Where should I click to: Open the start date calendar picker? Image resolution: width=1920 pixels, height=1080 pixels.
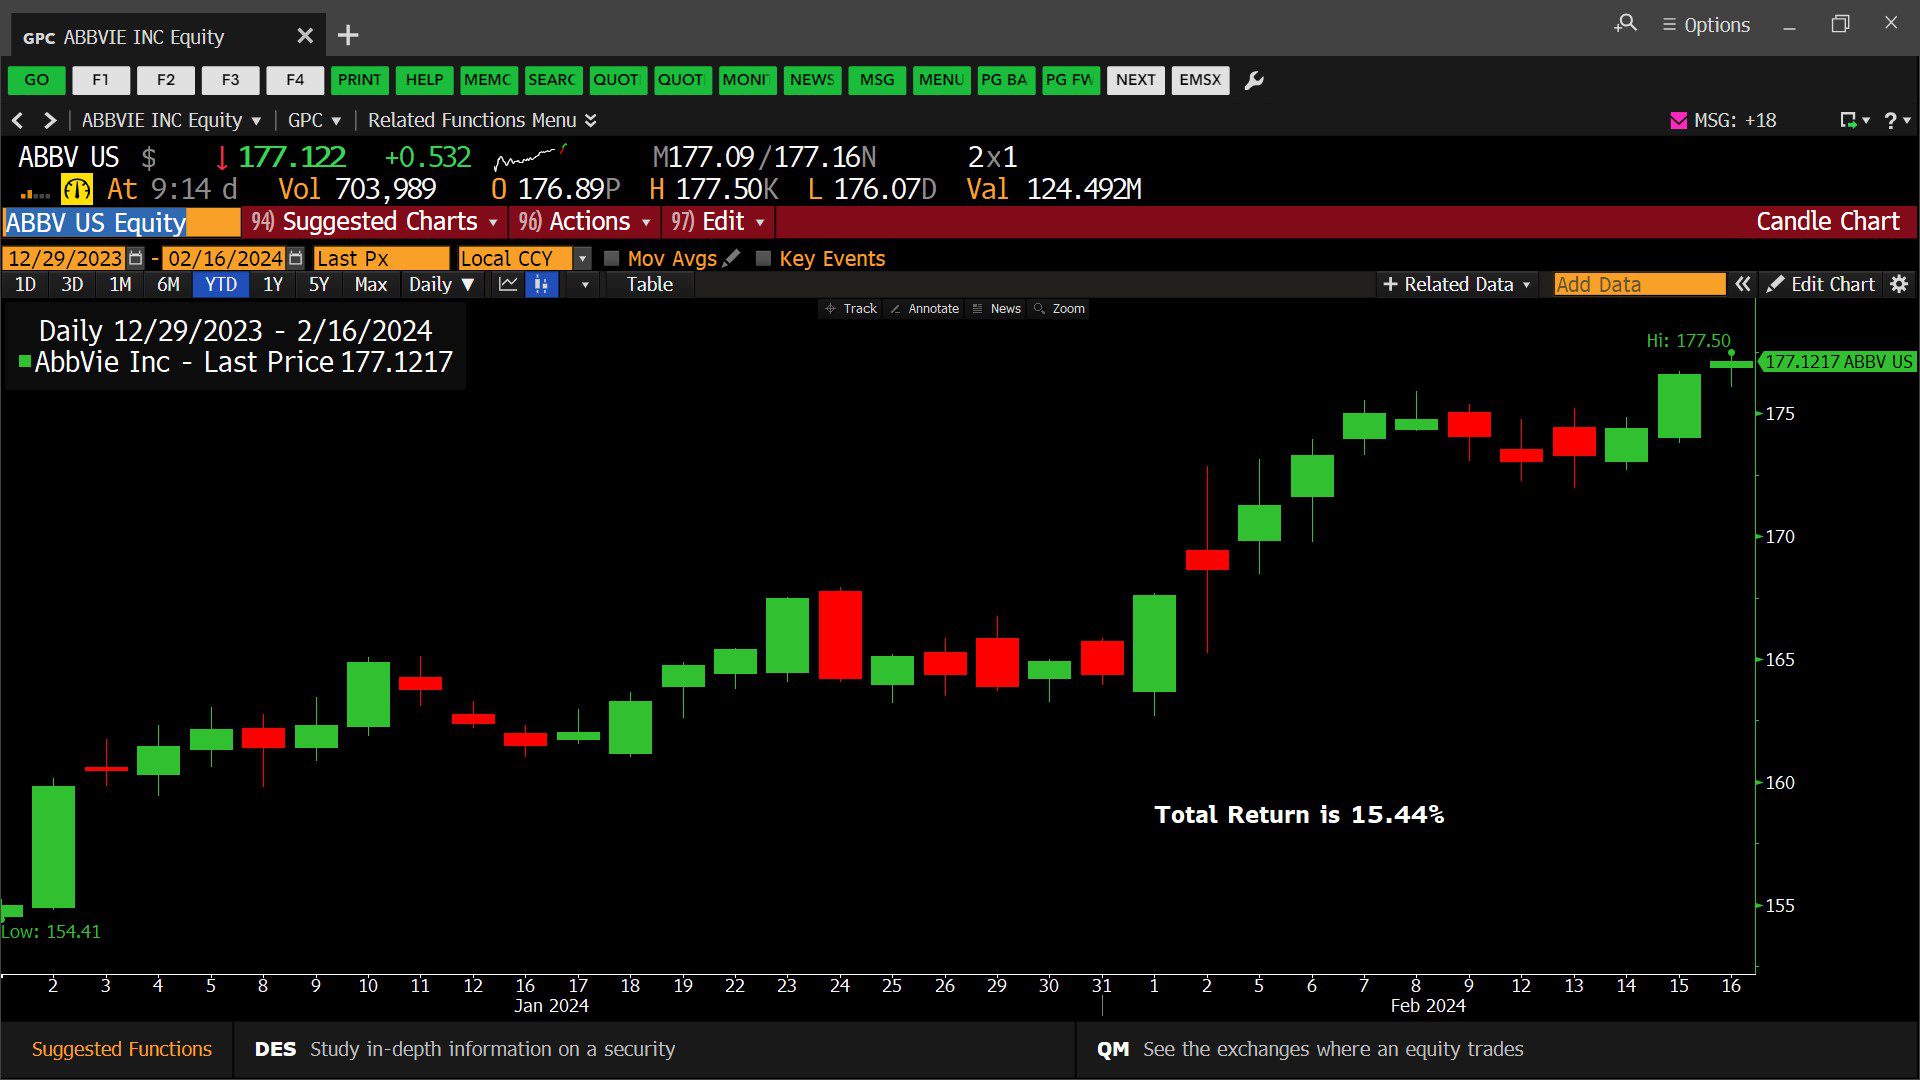pos(136,258)
